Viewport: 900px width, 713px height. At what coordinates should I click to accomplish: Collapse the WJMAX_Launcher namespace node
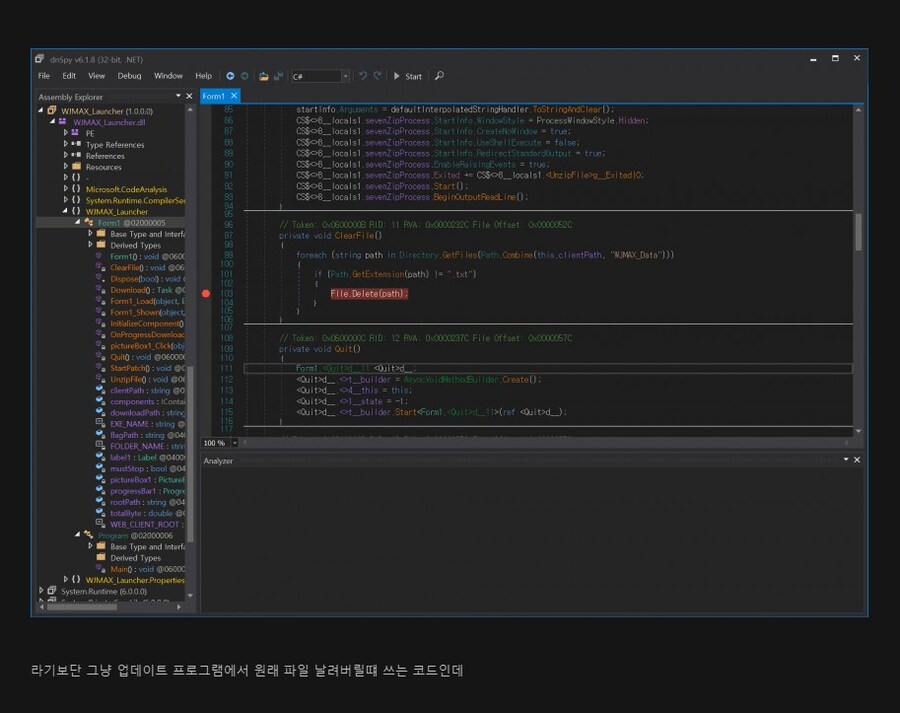65,211
